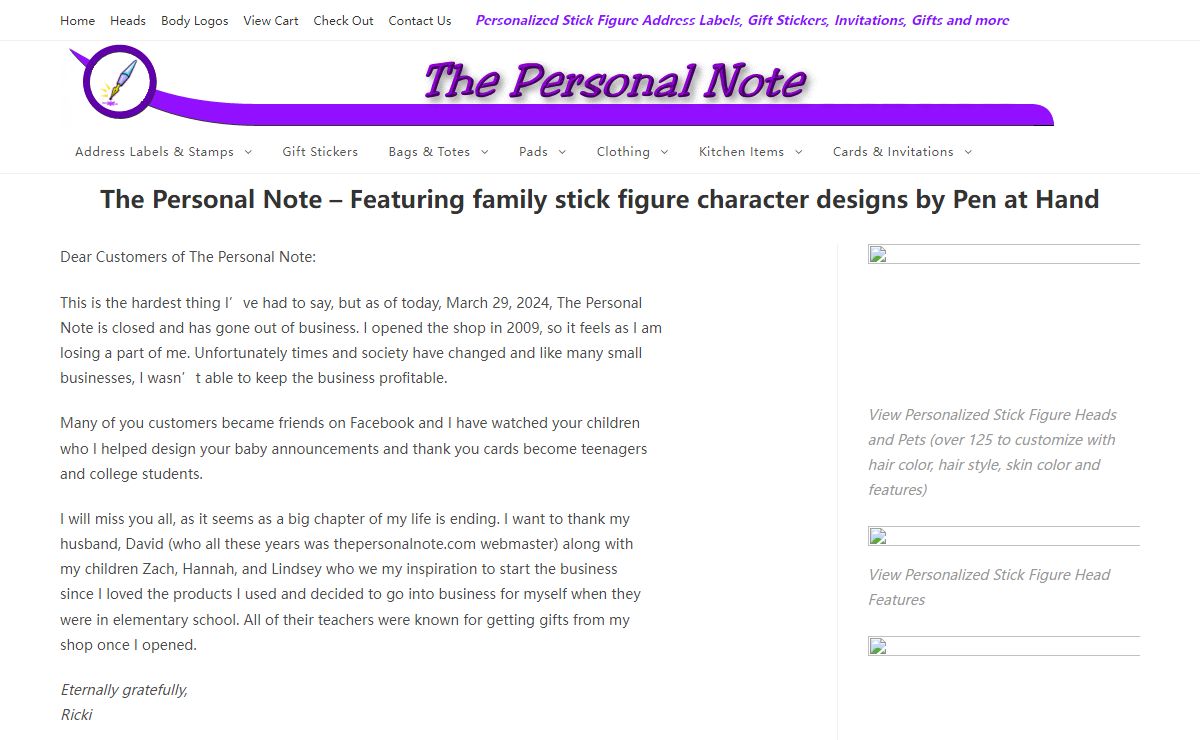Expand Address Labels & Stamps dropdown arrow
The width and height of the screenshot is (1200, 740).
(x=248, y=152)
